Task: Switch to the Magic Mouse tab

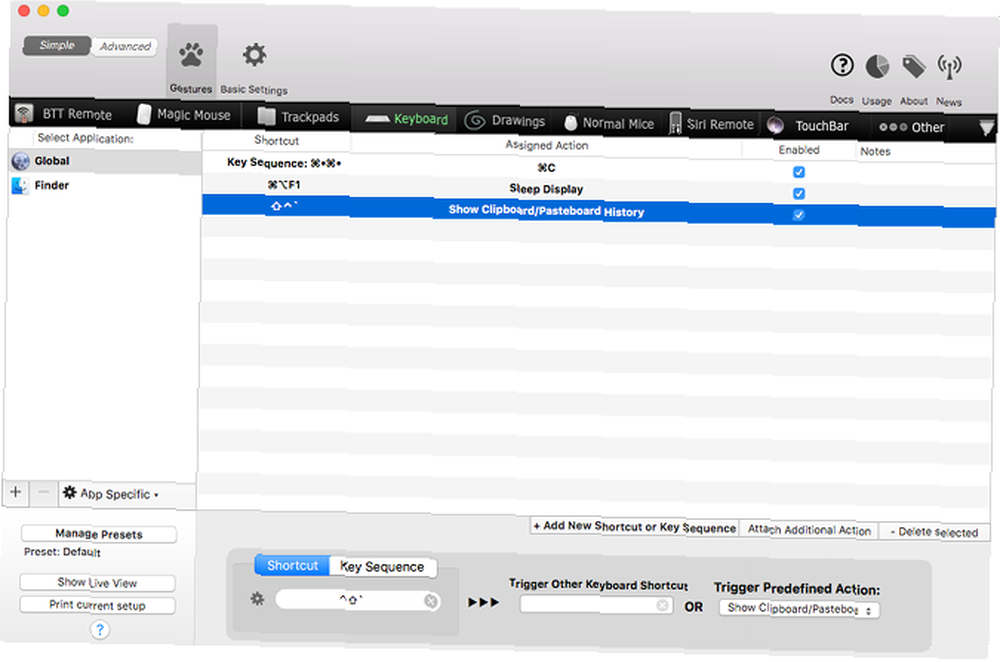Action: pyautogui.click(x=184, y=115)
